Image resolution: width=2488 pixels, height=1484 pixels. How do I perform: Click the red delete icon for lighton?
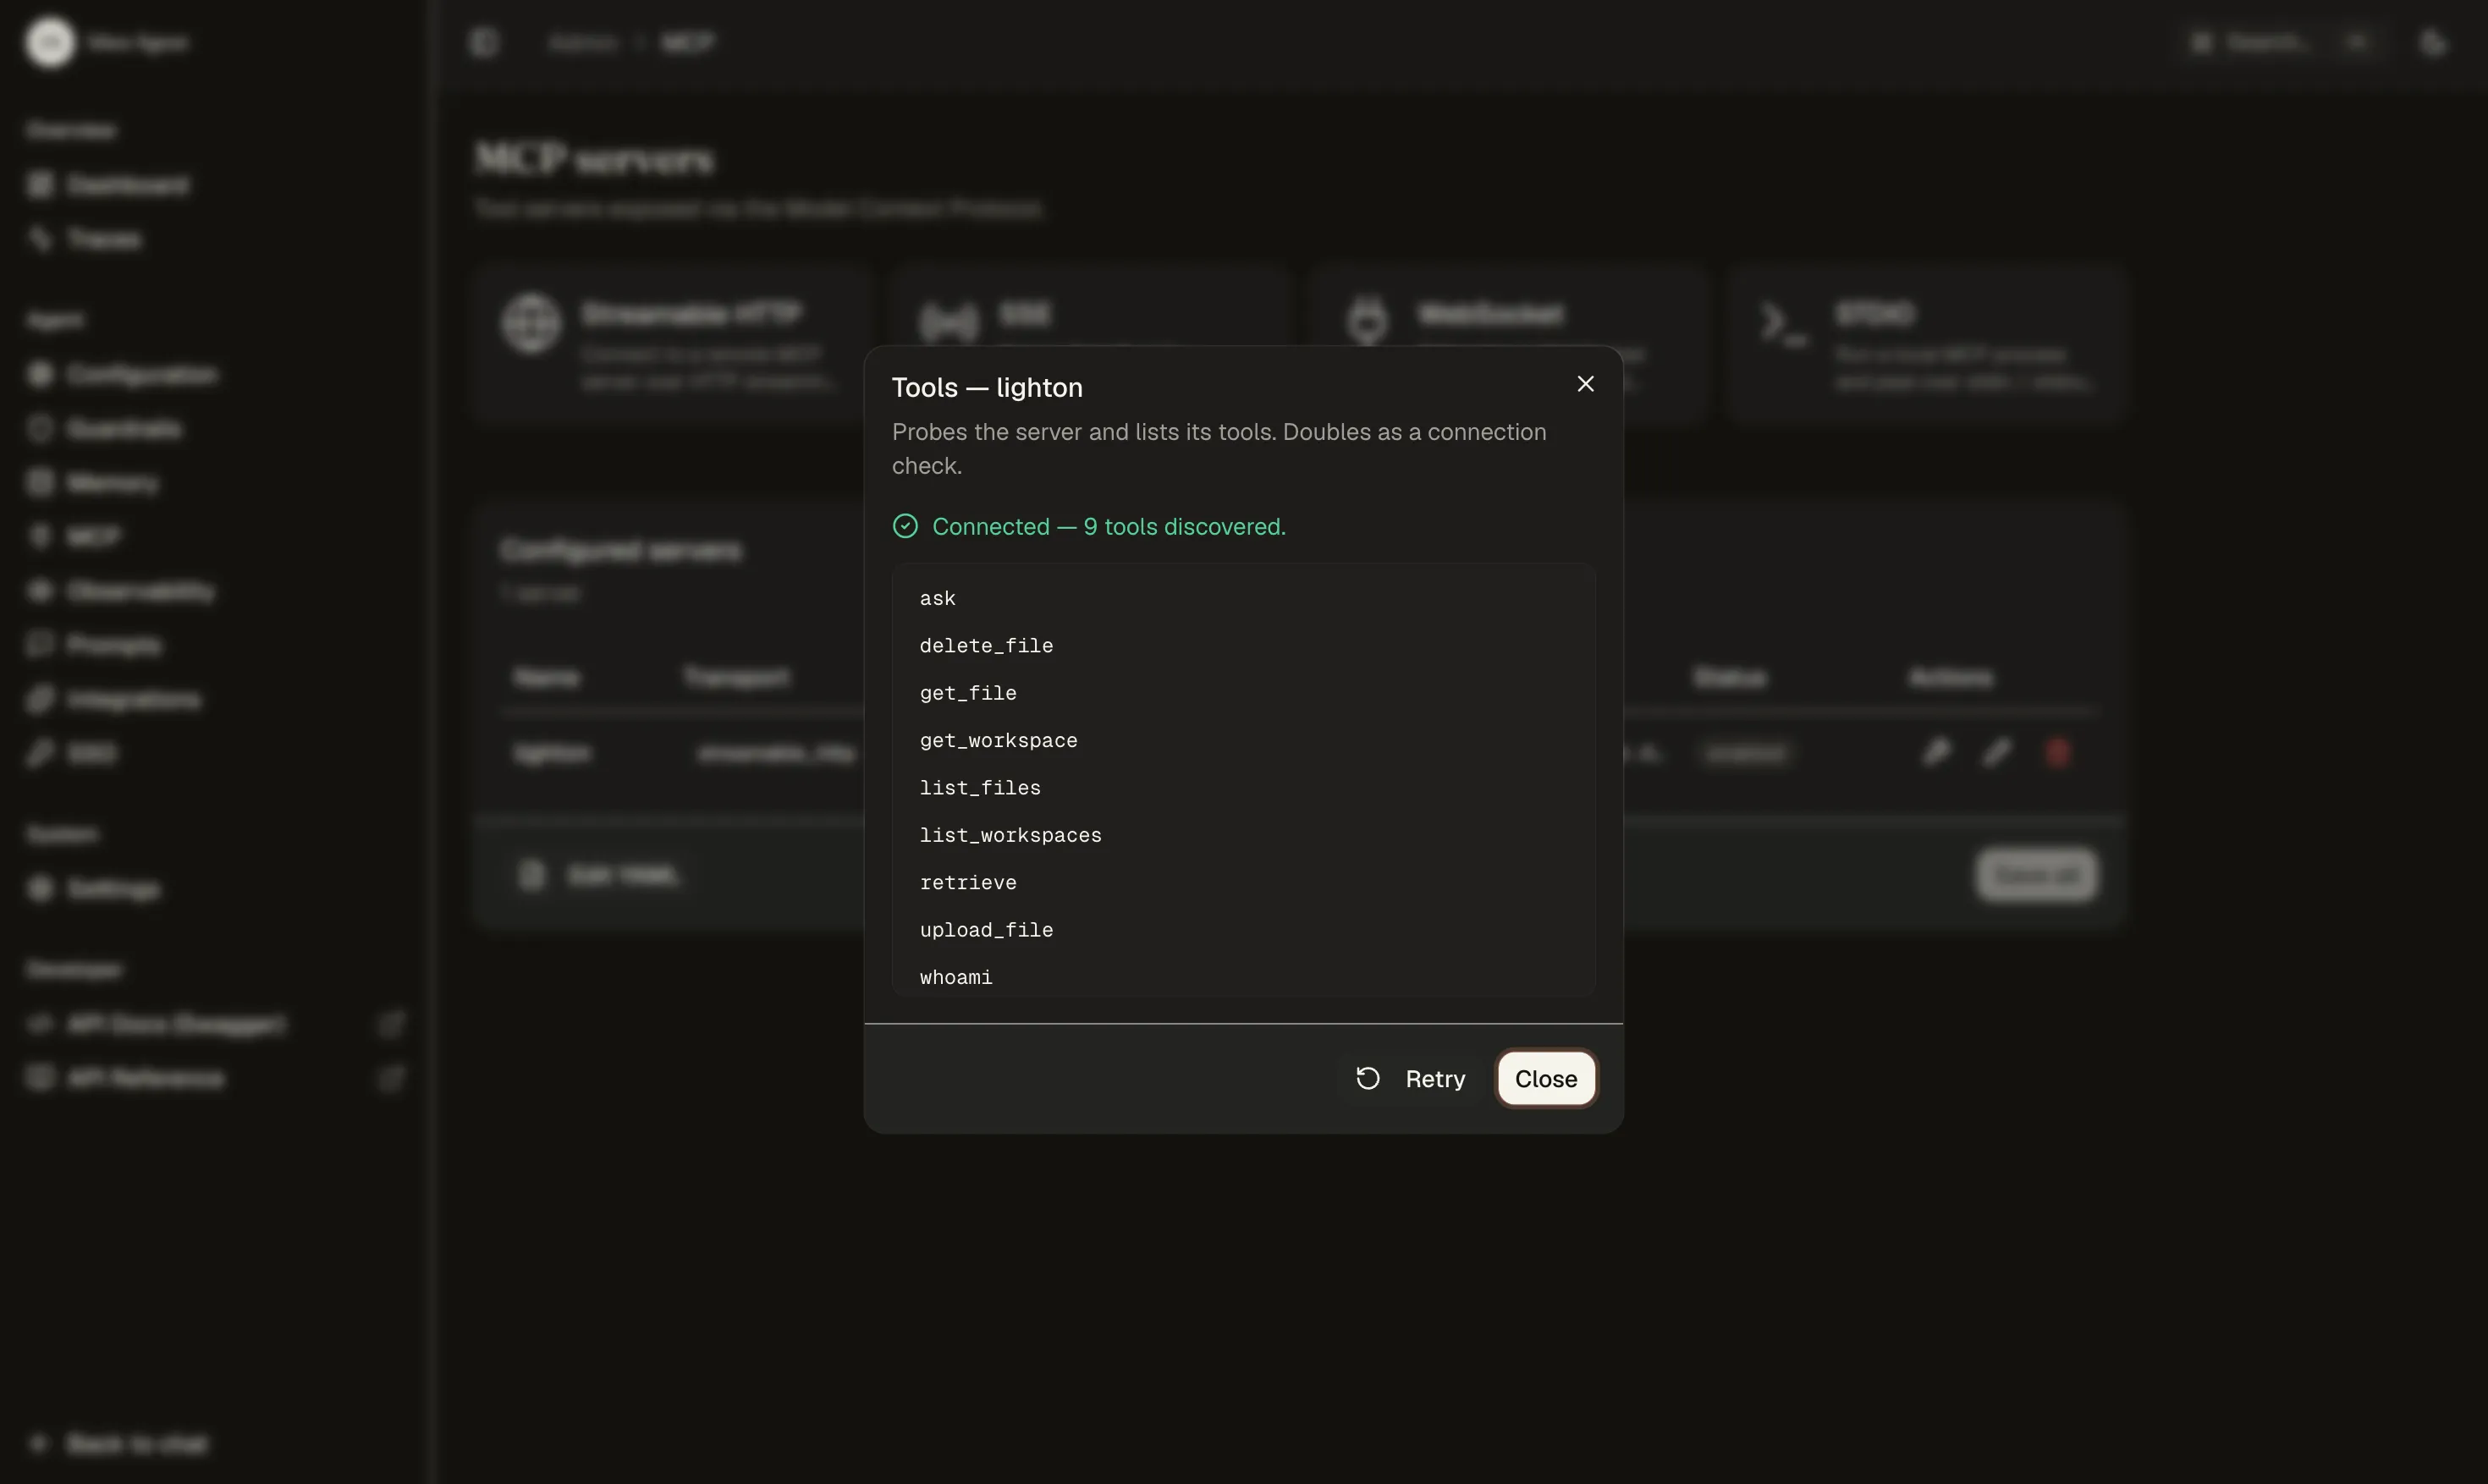coord(2056,752)
